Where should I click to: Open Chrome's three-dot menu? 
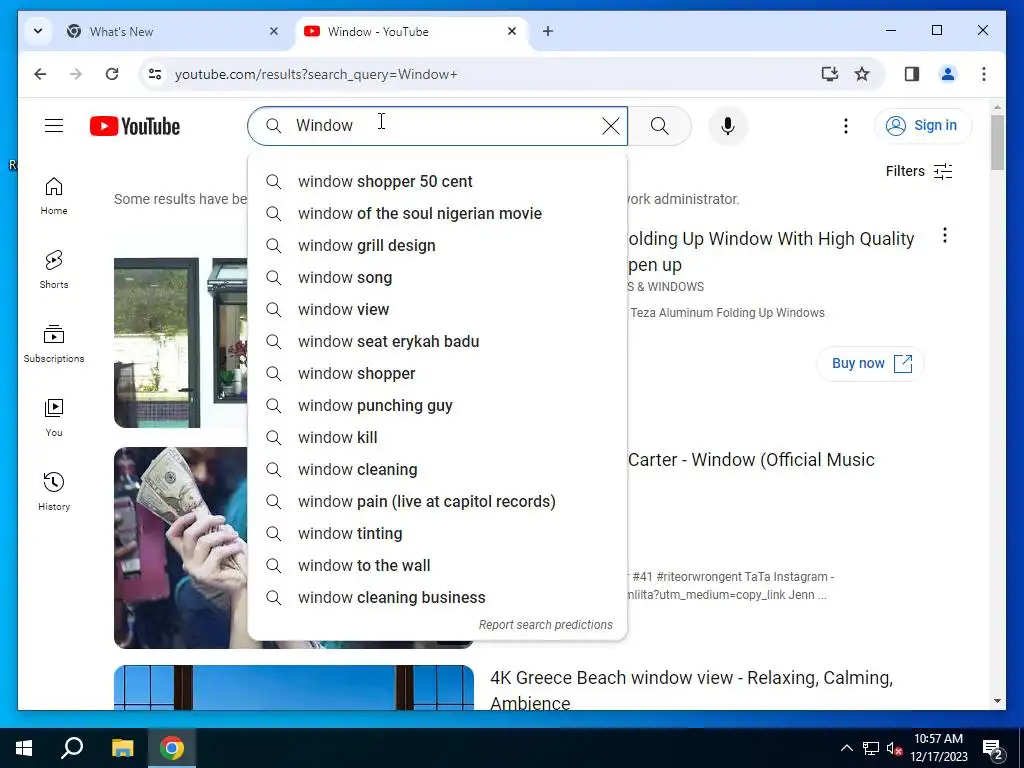[x=984, y=74]
